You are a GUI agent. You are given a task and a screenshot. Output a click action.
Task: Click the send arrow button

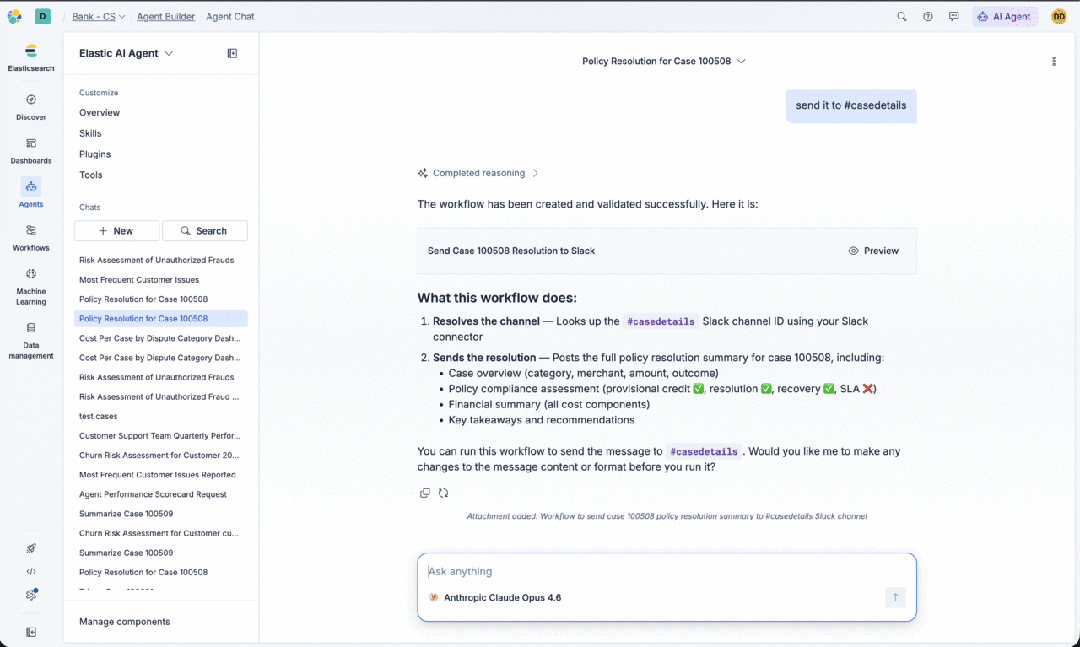point(895,597)
